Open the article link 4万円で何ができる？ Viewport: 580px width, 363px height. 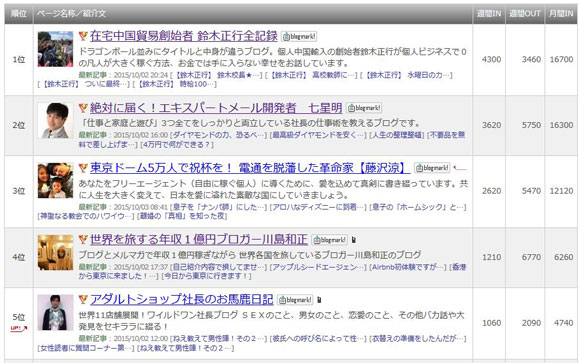[177, 145]
